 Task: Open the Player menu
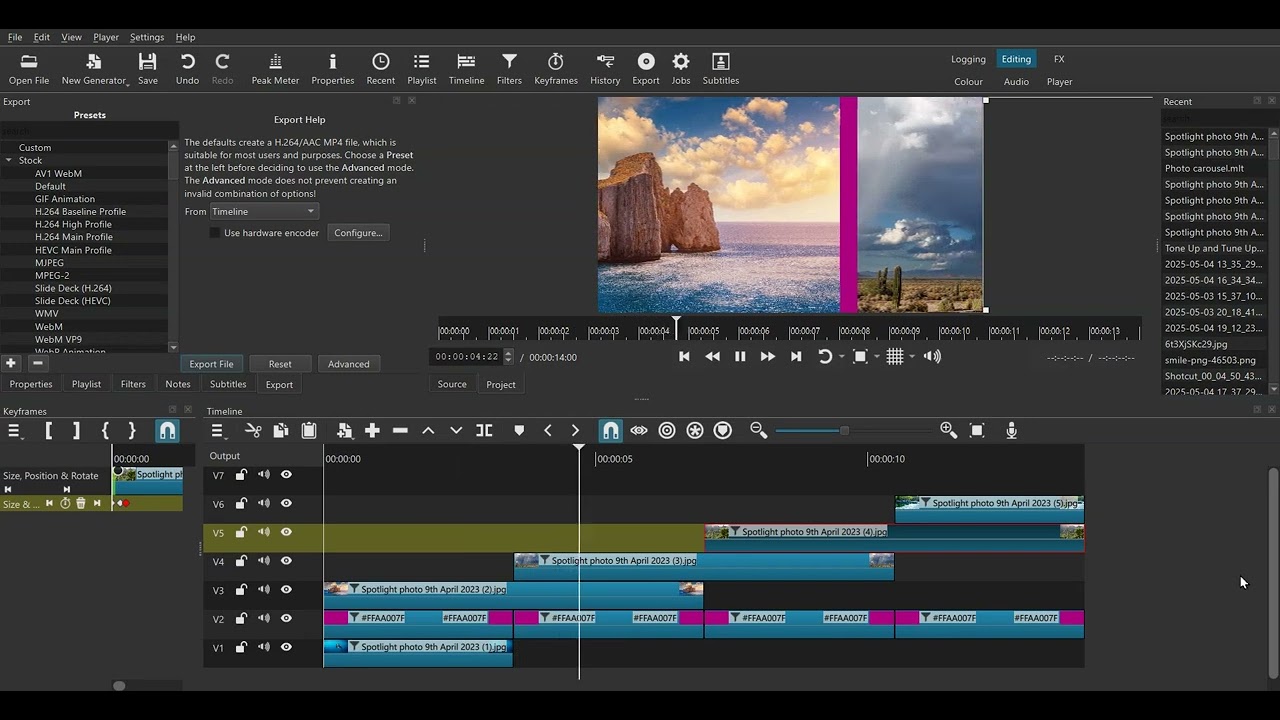[106, 37]
